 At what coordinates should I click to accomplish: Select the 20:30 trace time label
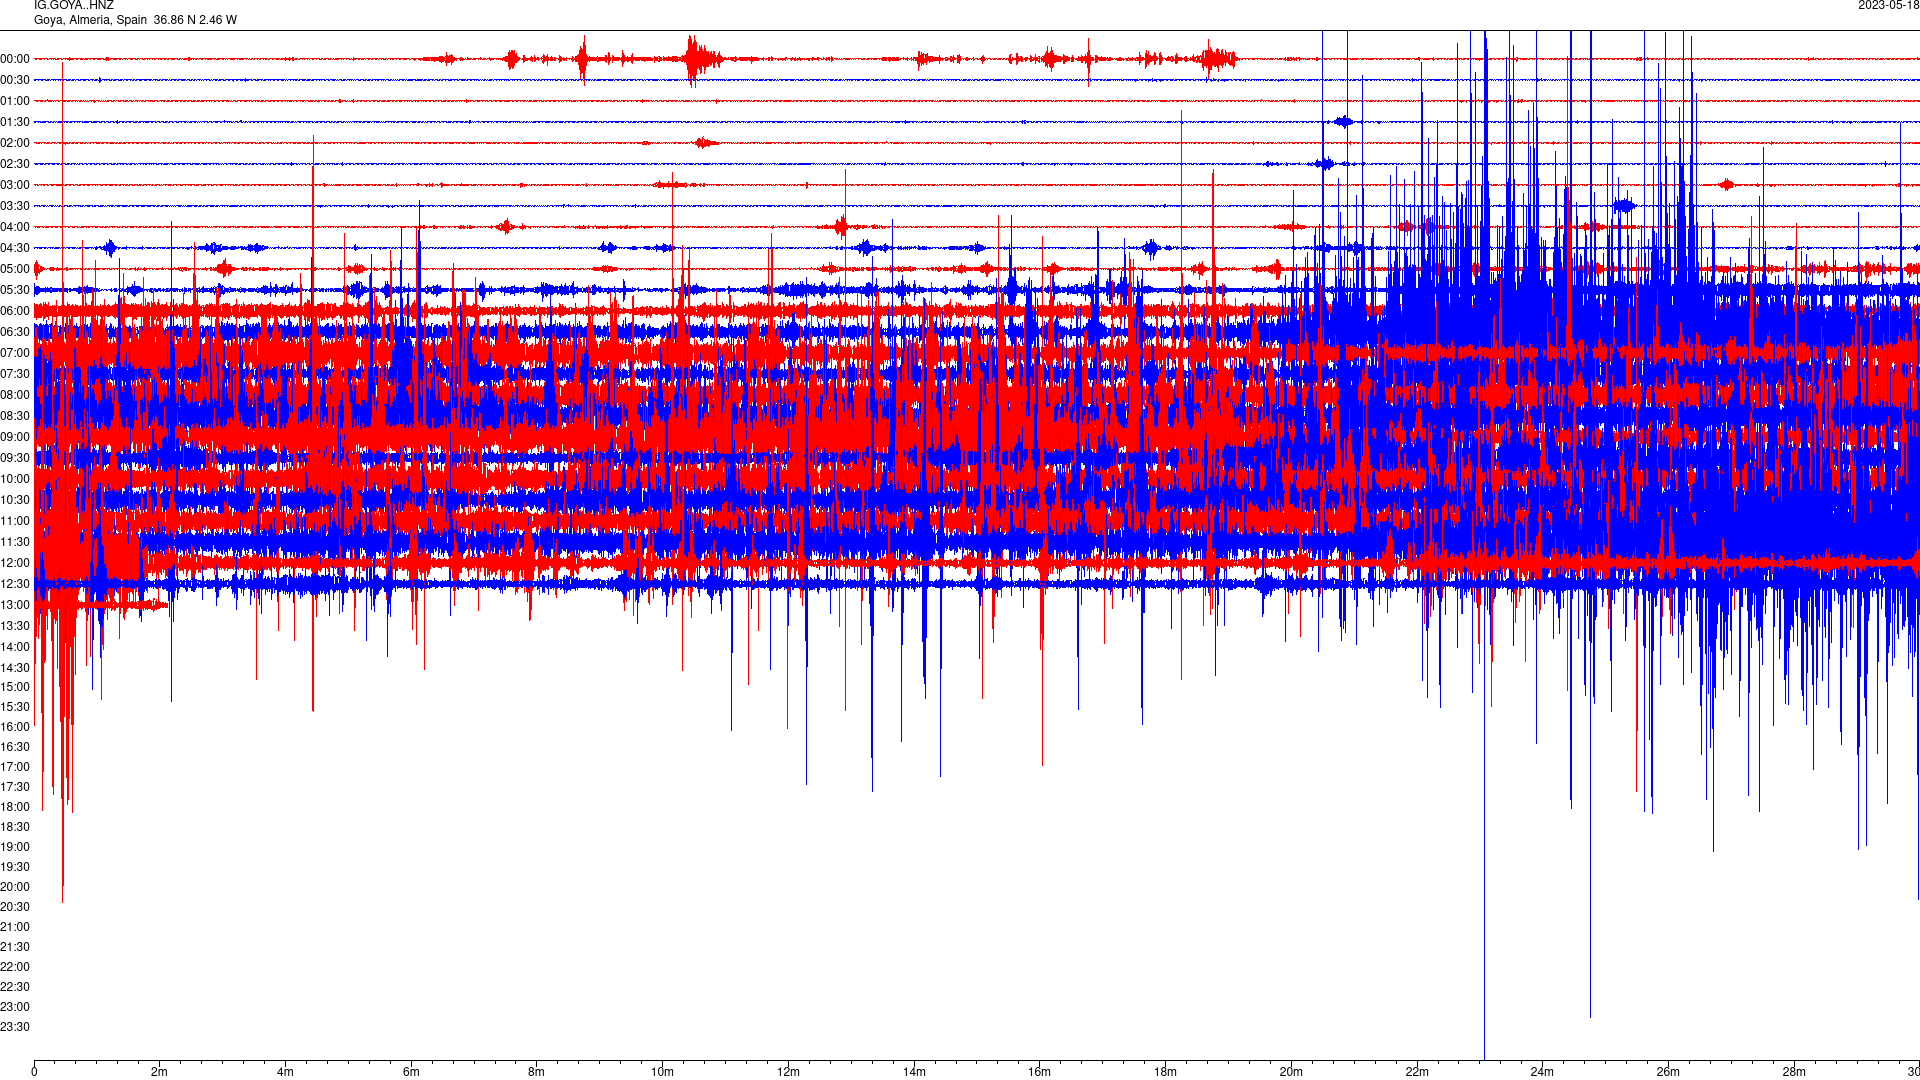pos(15,907)
